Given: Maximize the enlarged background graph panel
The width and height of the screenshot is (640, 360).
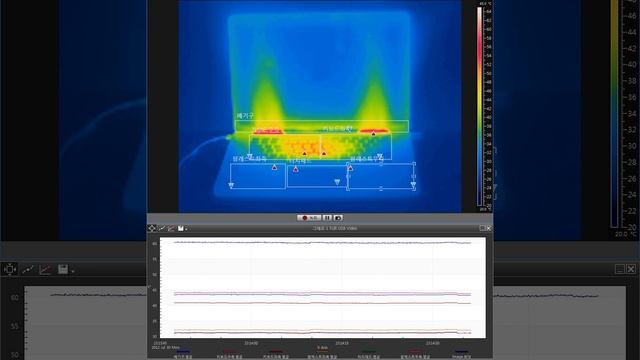Looking at the screenshot, I should pos(620,269).
